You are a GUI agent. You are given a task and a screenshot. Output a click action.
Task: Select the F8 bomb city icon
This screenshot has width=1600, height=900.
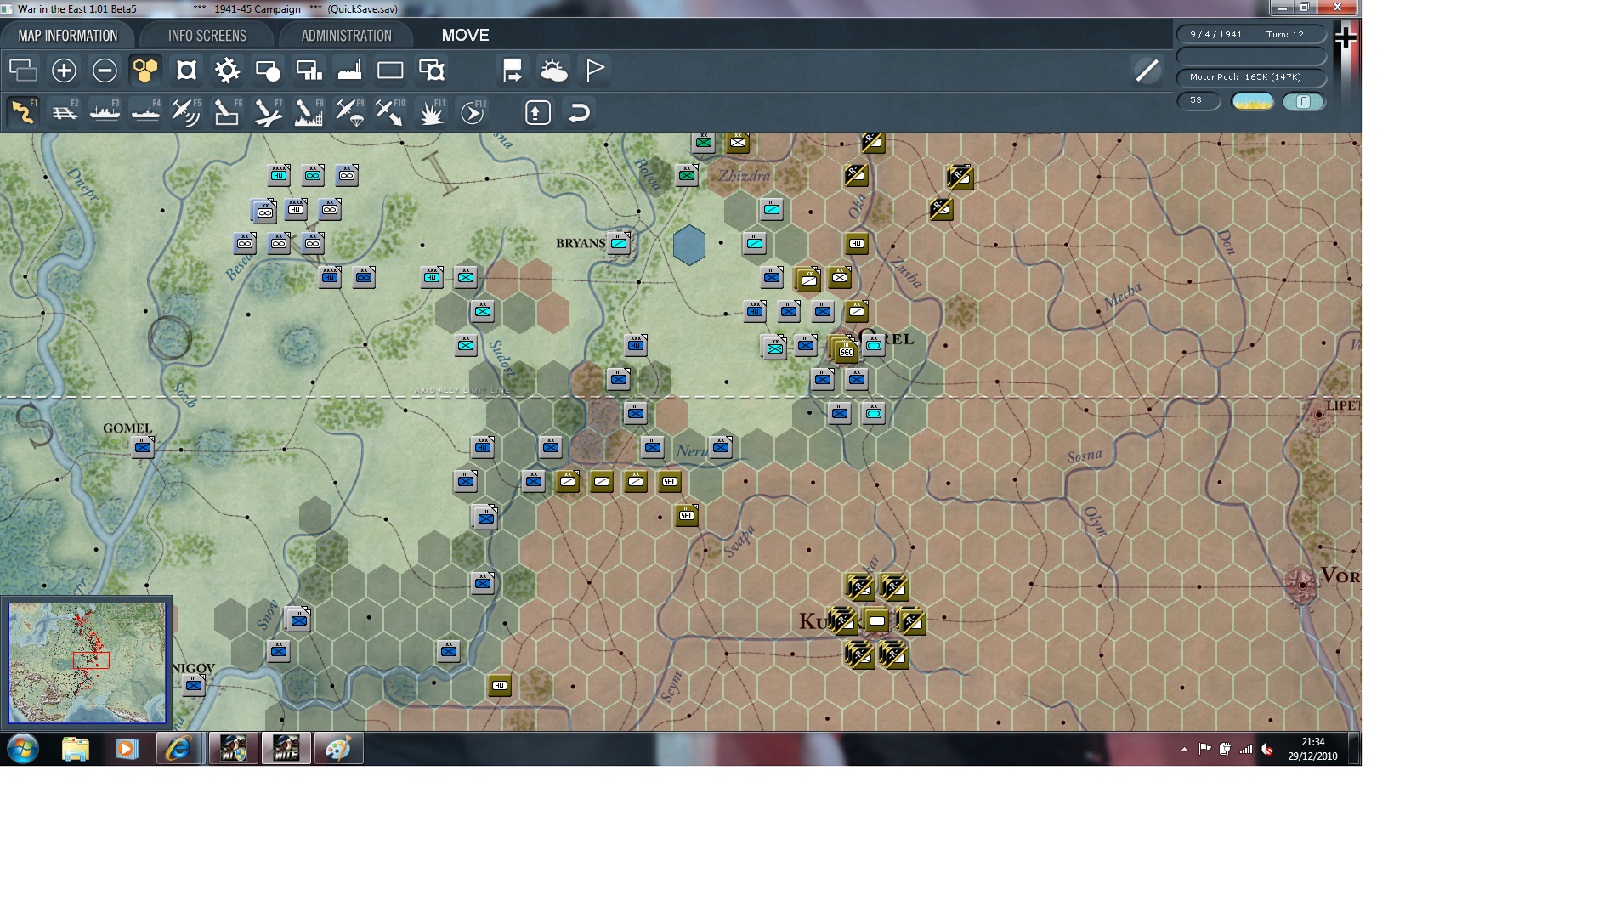coord(309,112)
